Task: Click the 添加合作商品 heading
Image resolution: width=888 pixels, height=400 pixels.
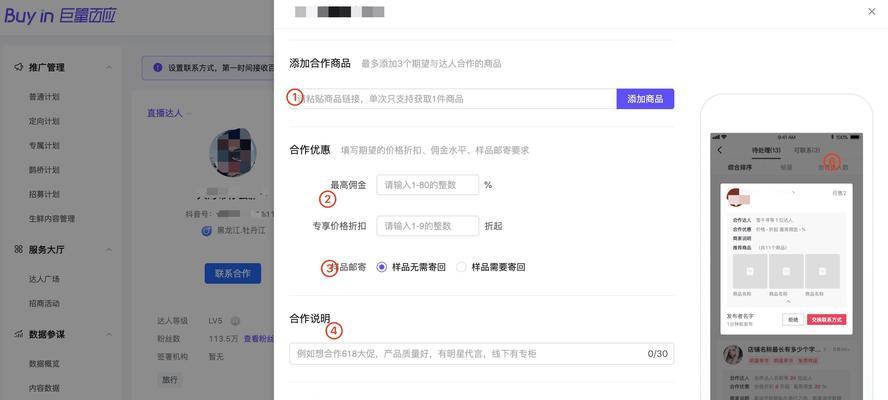Action: click(x=320, y=63)
